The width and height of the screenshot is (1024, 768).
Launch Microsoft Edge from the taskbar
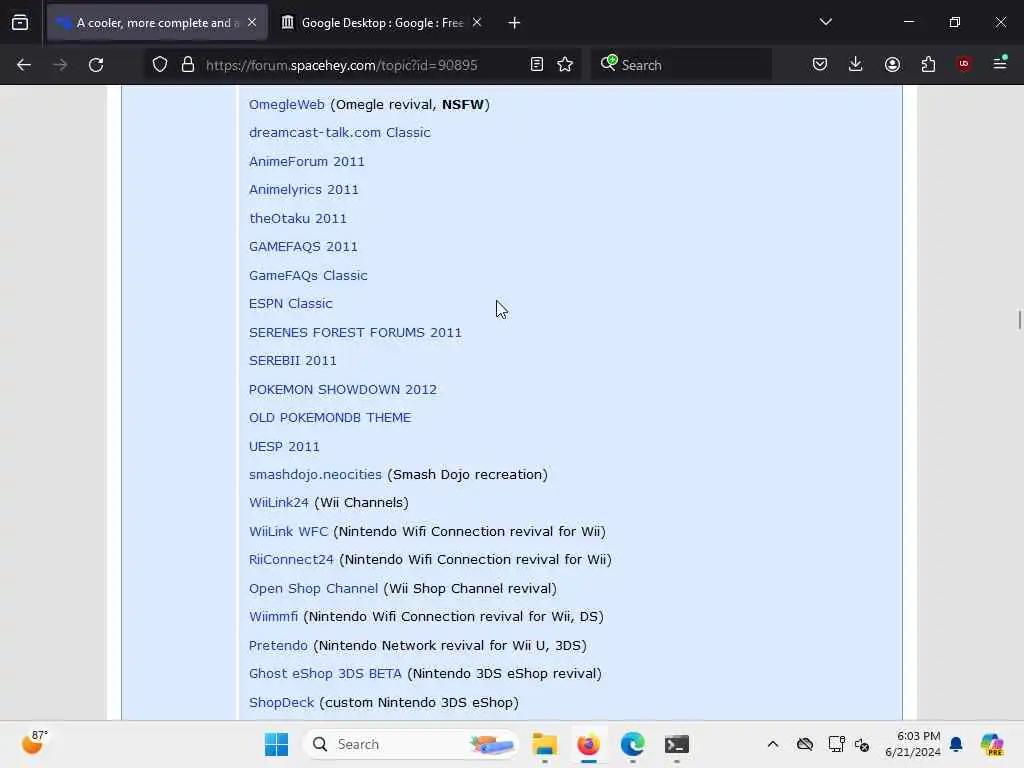[632, 744]
